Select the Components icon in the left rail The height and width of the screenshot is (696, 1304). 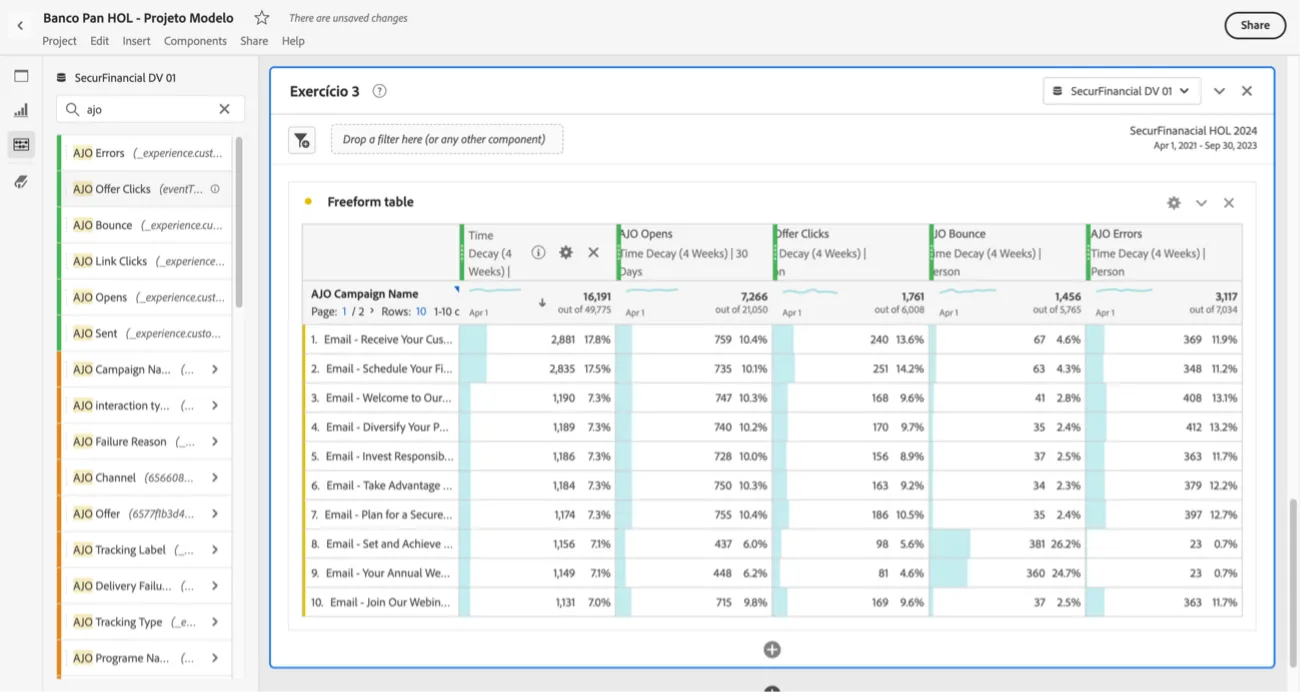[x=21, y=145]
